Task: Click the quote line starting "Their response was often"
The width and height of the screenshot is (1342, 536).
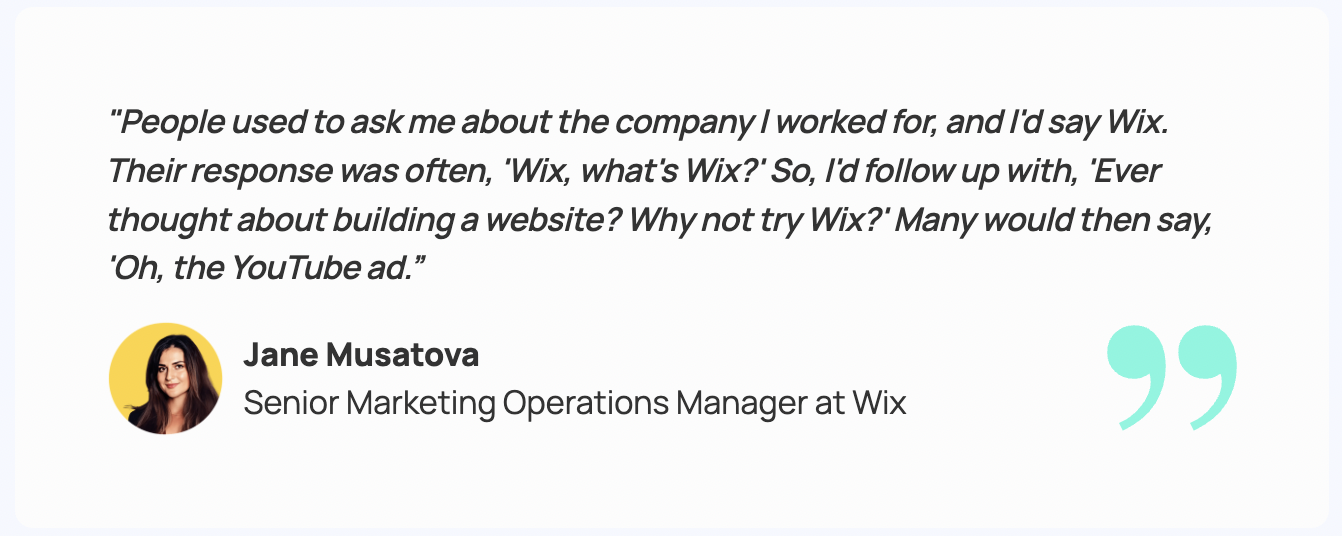Action: (634, 171)
